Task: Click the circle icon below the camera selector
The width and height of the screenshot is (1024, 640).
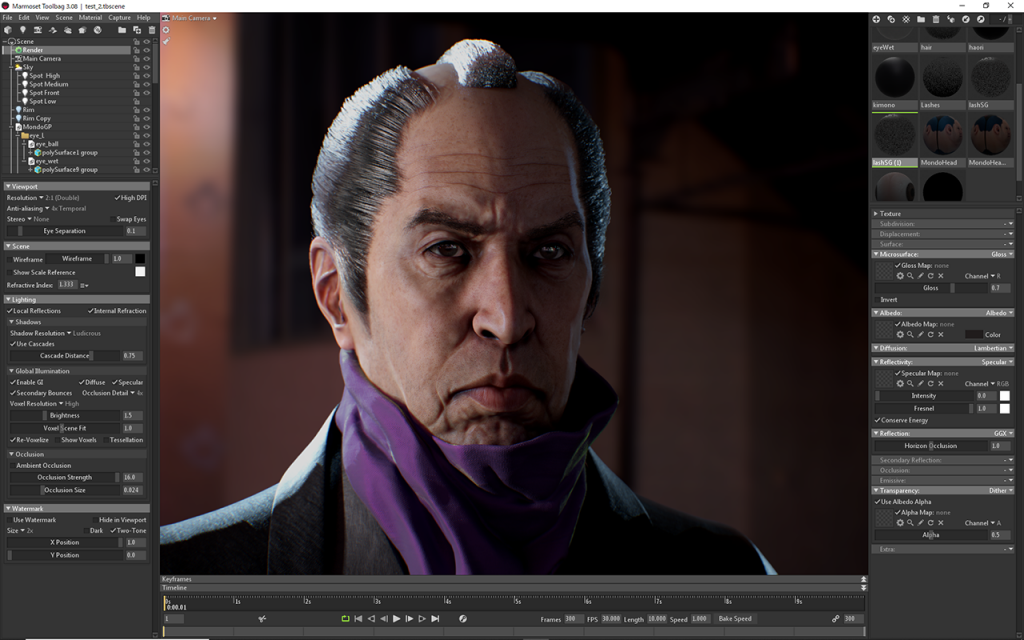Action: click(166, 30)
